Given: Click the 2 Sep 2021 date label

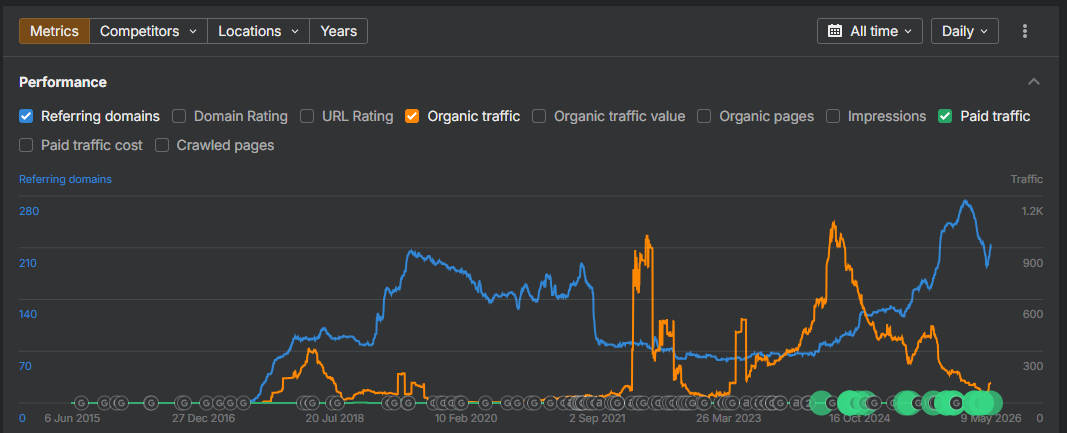Looking at the screenshot, I should pyautogui.click(x=598, y=418).
